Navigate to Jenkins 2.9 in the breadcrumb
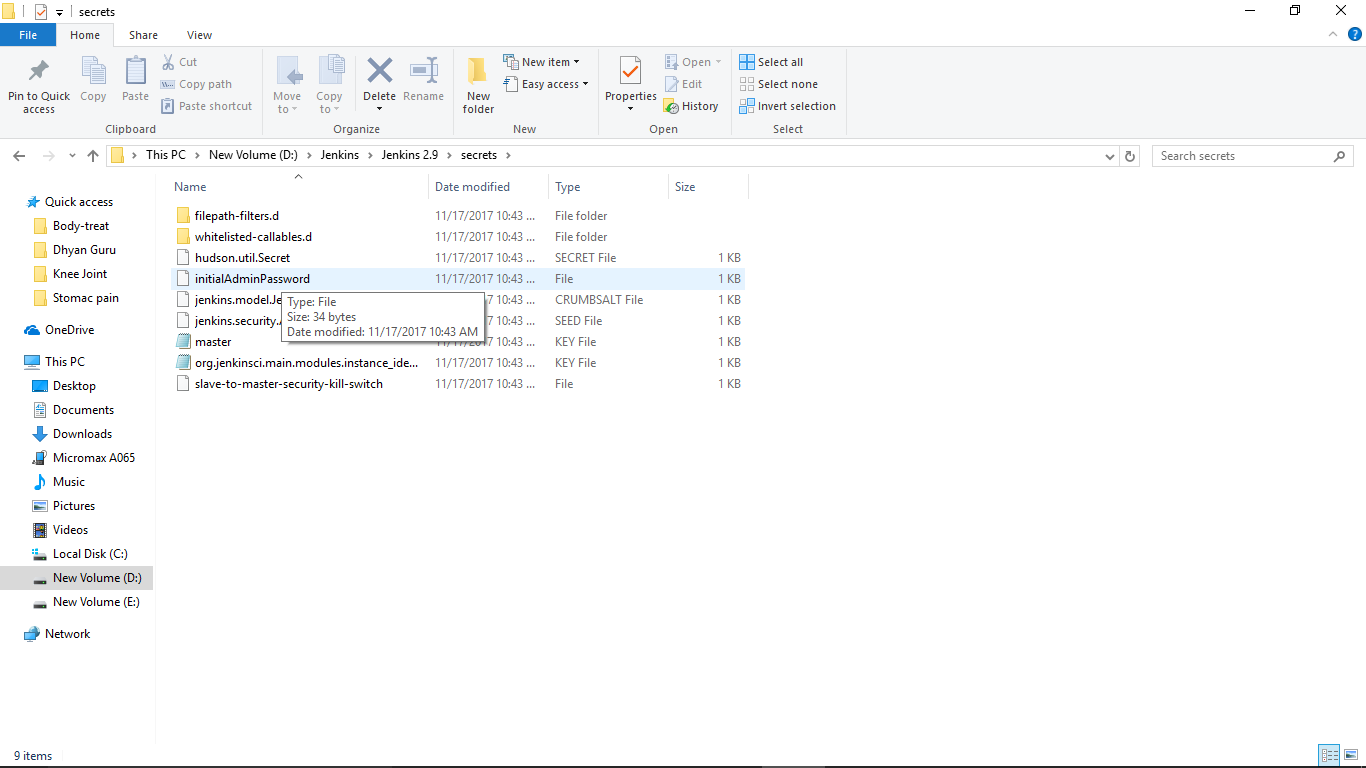This screenshot has width=1366, height=768. [411, 155]
